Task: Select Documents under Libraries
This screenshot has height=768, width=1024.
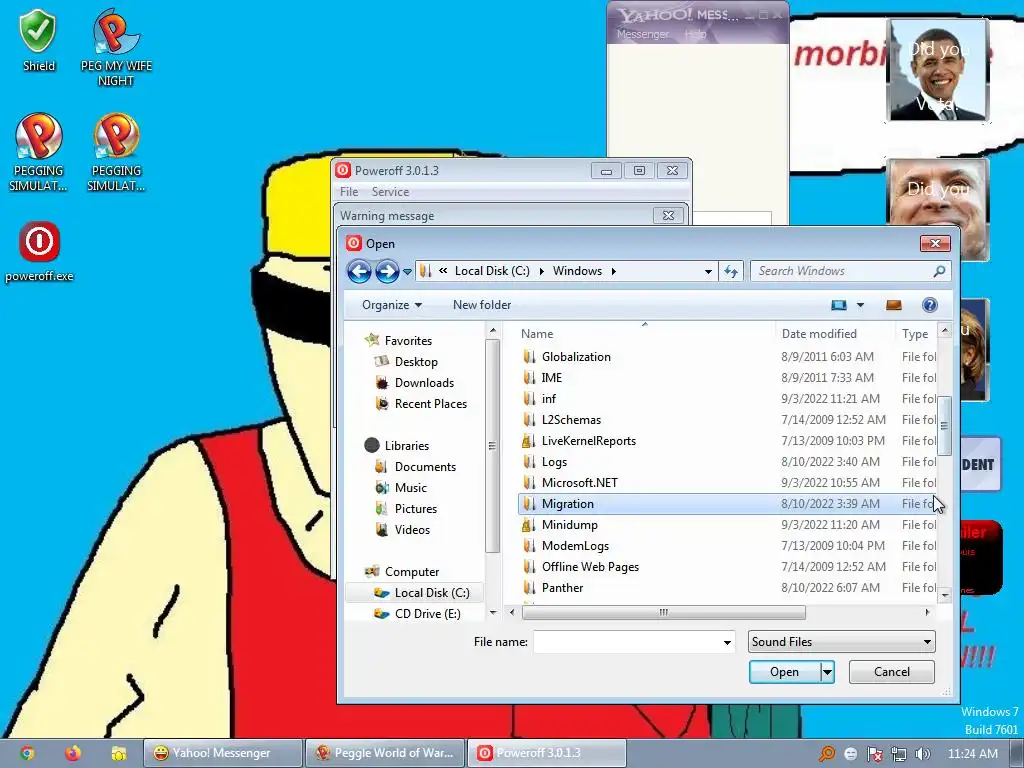Action: pos(425,467)
